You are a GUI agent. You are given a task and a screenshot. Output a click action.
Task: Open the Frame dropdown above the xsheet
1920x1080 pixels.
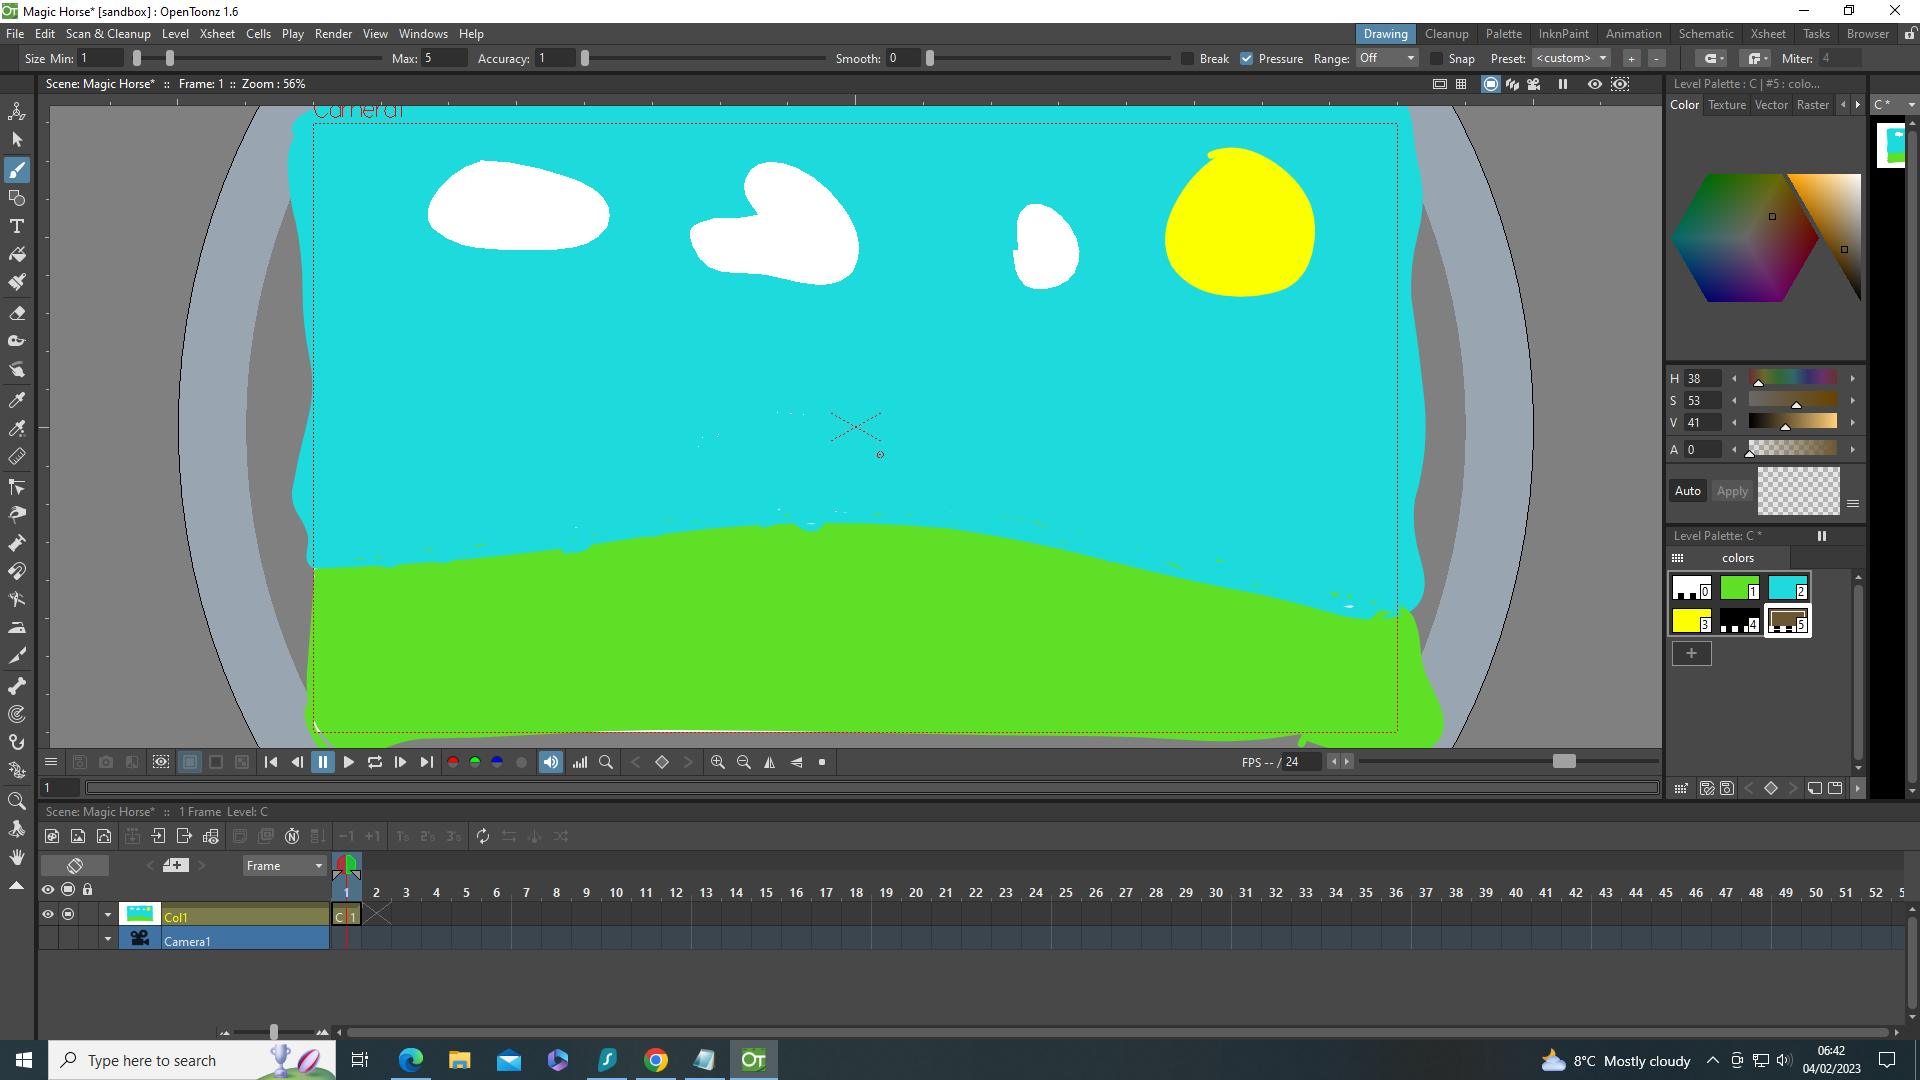[x=283, y=865]
